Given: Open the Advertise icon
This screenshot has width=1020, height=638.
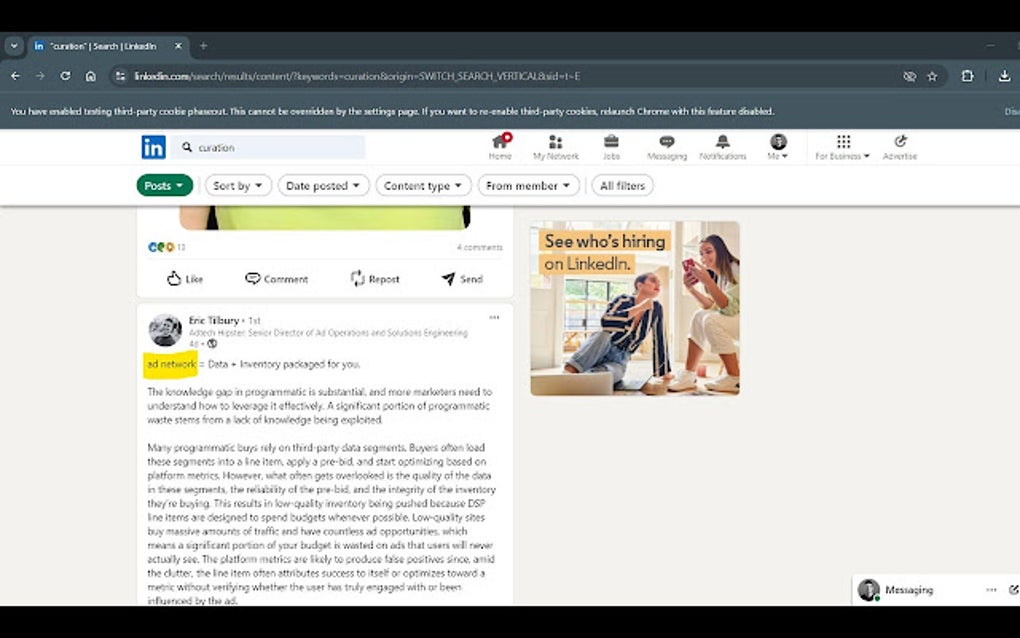Looking at the screenshot, I should coord(900,147).
